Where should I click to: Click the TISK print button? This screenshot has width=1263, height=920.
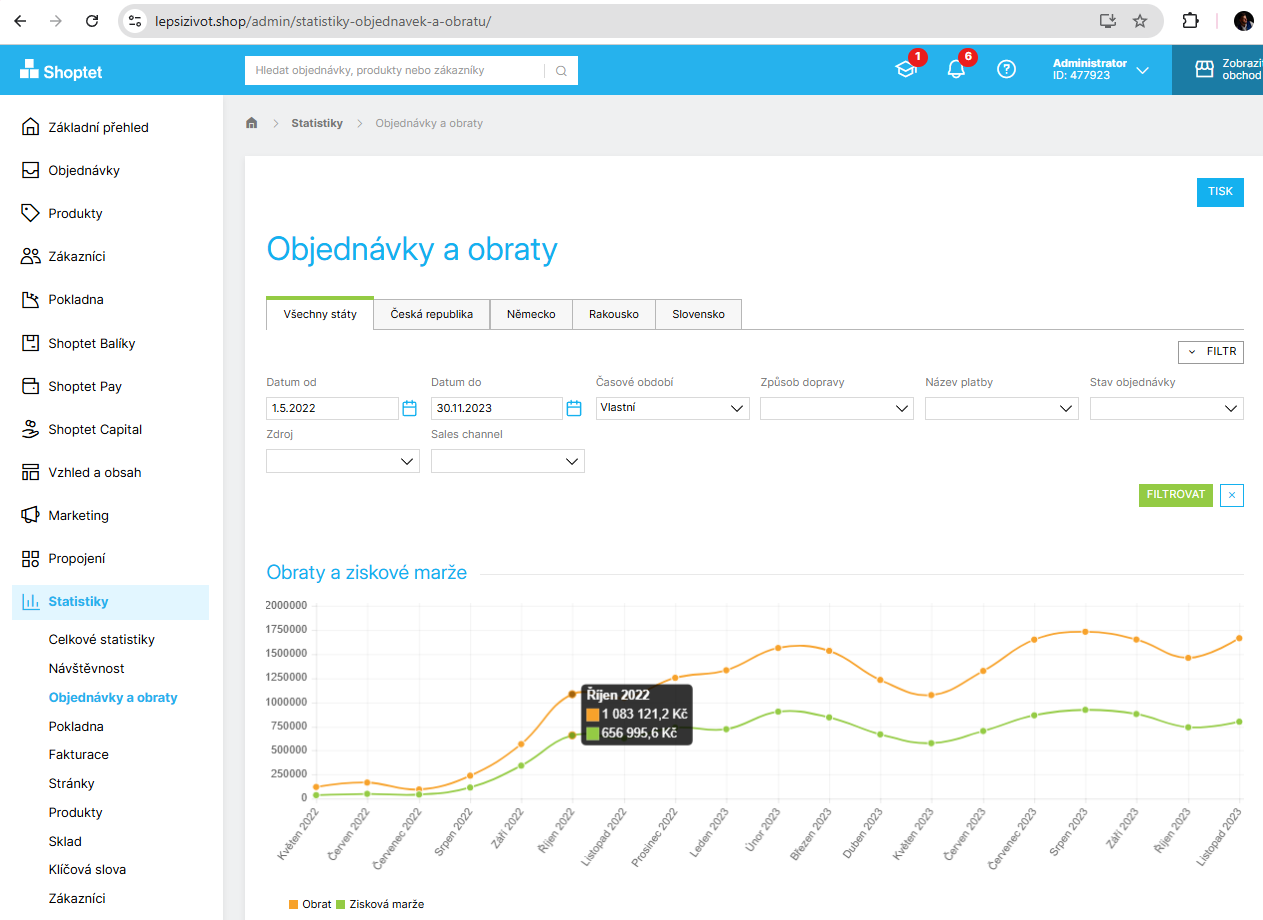tap(1220, 192)
